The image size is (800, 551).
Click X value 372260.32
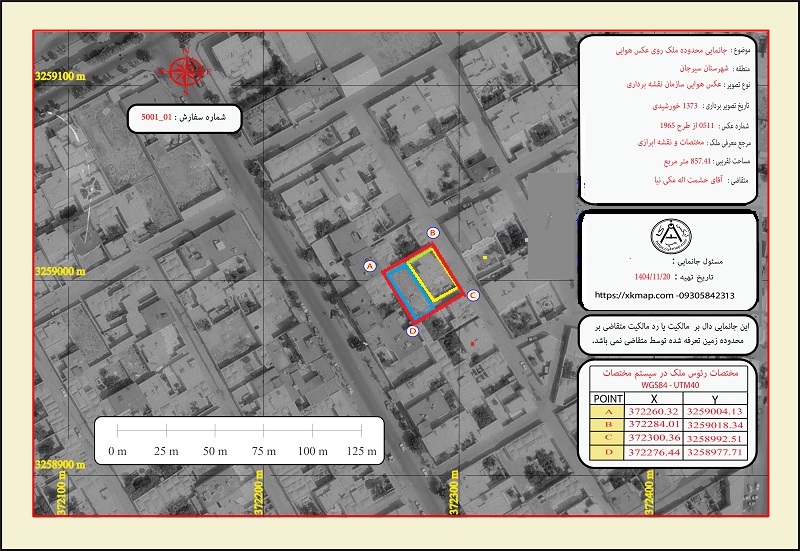(x=654, y=412)
